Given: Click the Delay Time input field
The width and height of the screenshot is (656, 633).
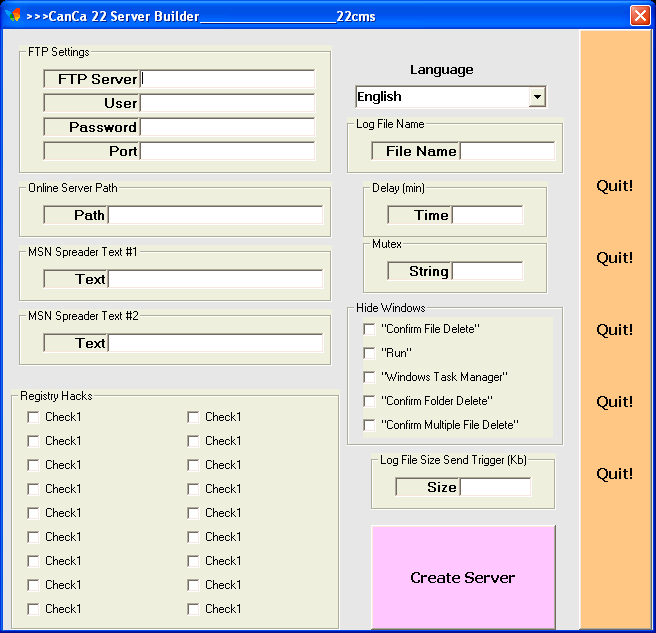Looking at the screenshot, I should [x=488, y=215].
